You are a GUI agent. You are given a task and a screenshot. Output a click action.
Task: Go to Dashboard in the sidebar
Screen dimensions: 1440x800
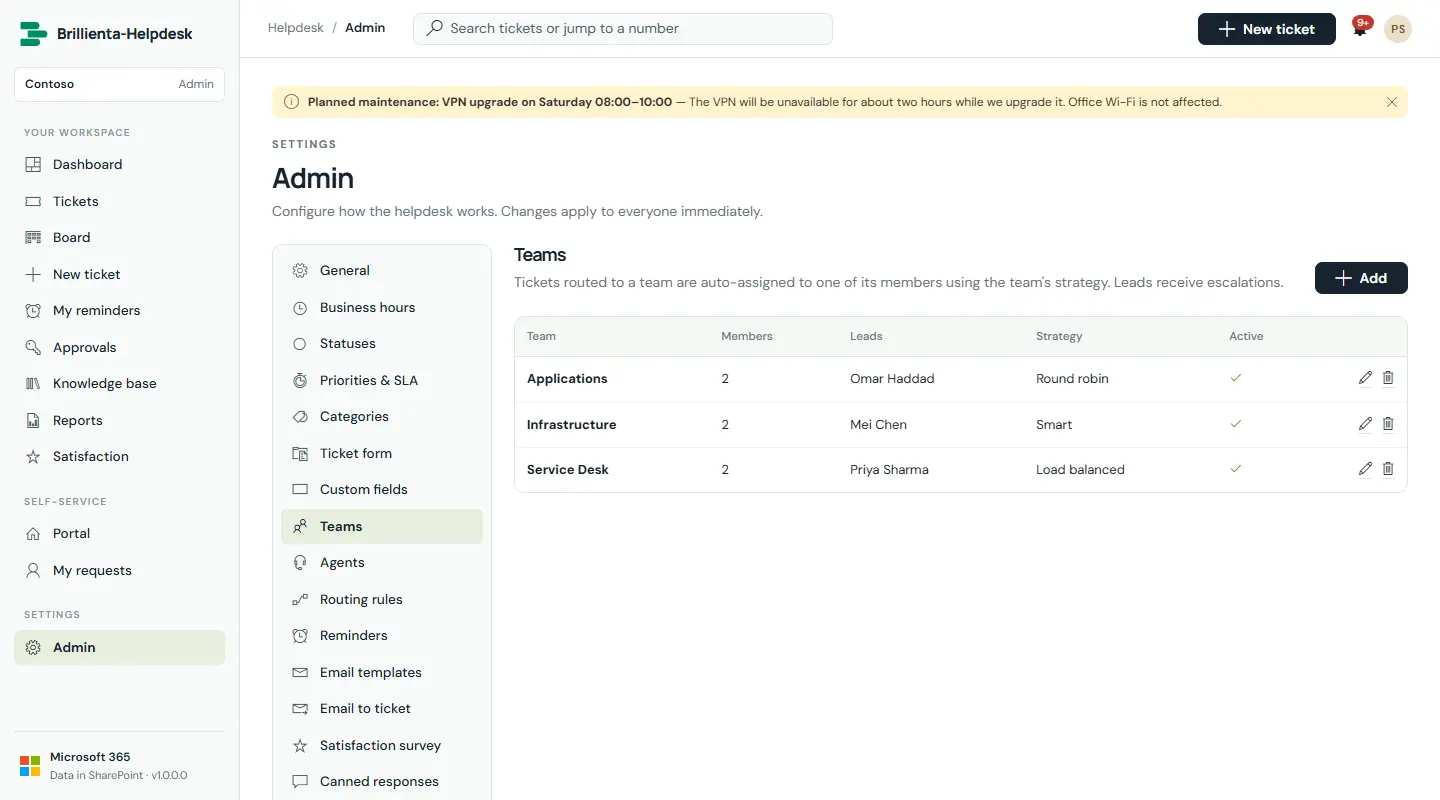[x=120, y=164]
